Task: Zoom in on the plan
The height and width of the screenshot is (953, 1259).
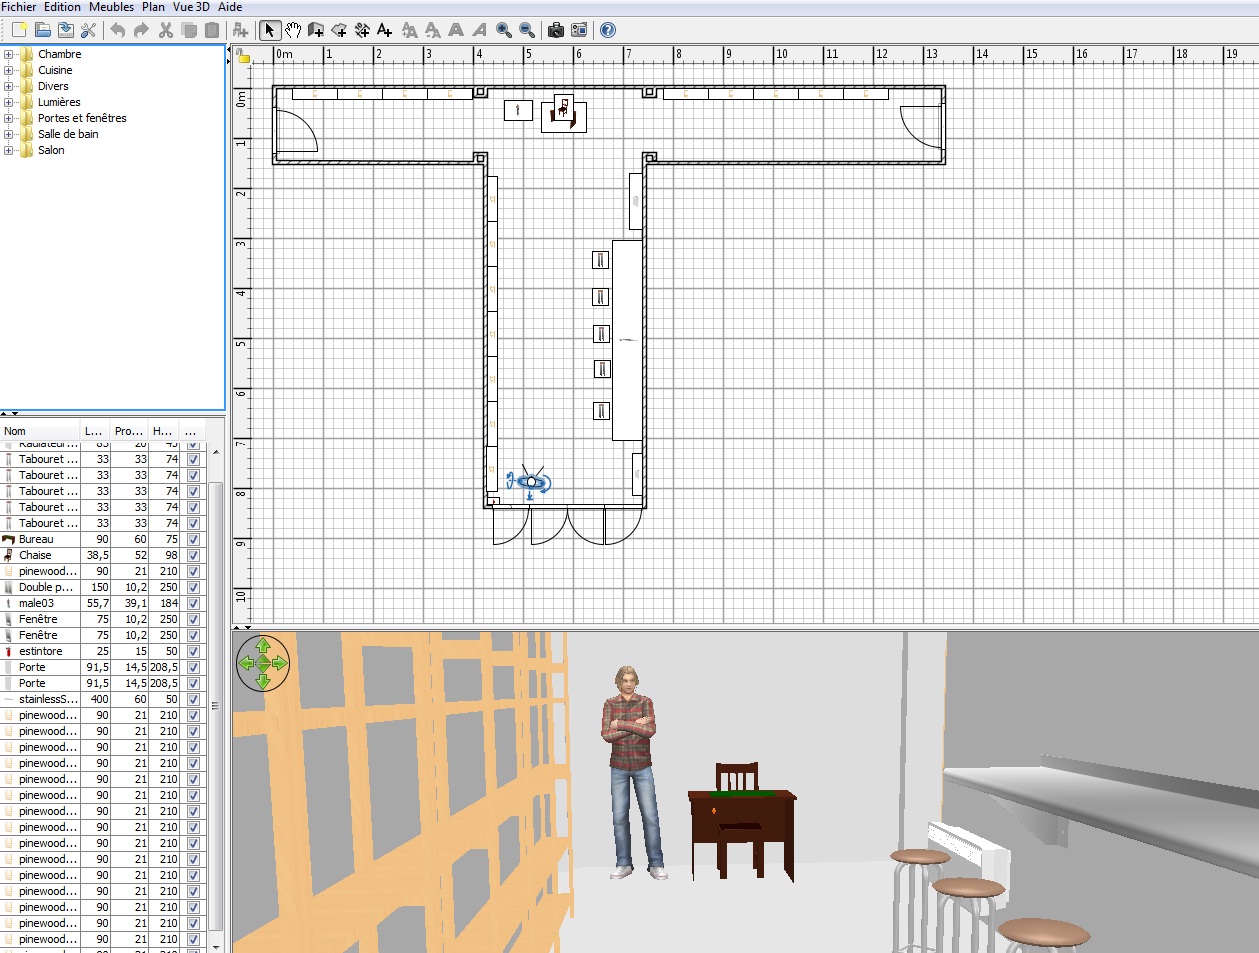Action: click(x=504, y=30)
